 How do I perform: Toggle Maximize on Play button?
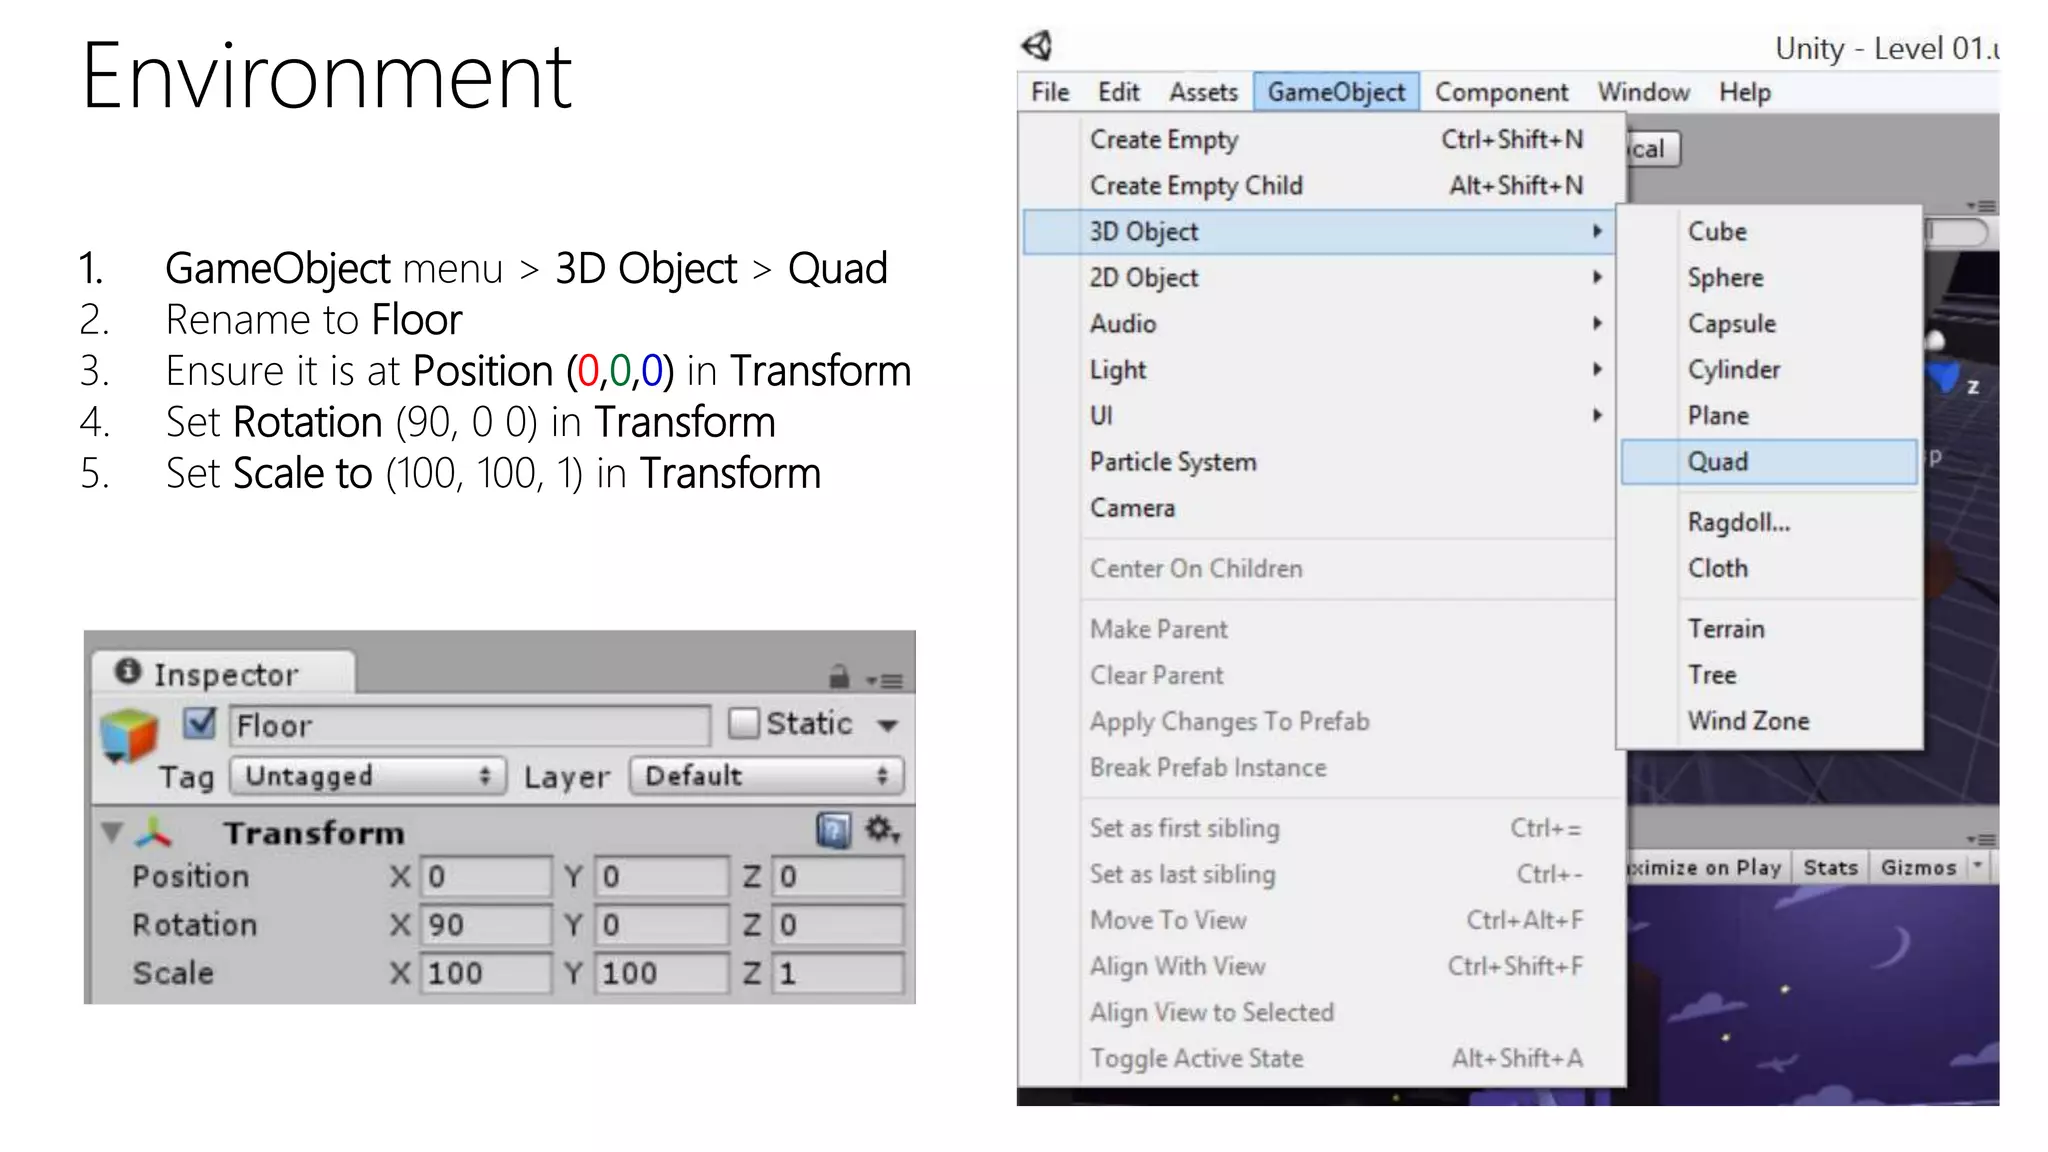pos(1706,867)
